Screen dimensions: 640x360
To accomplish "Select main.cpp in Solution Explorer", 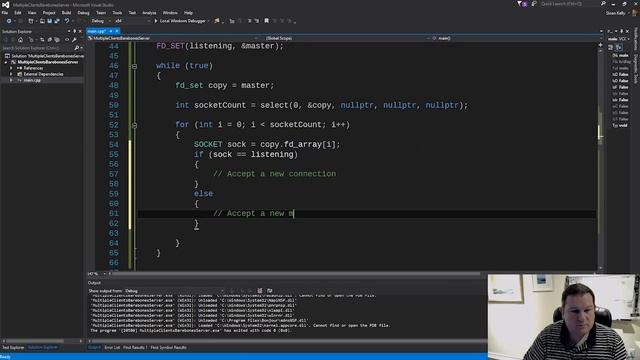I will coord(32,80).
